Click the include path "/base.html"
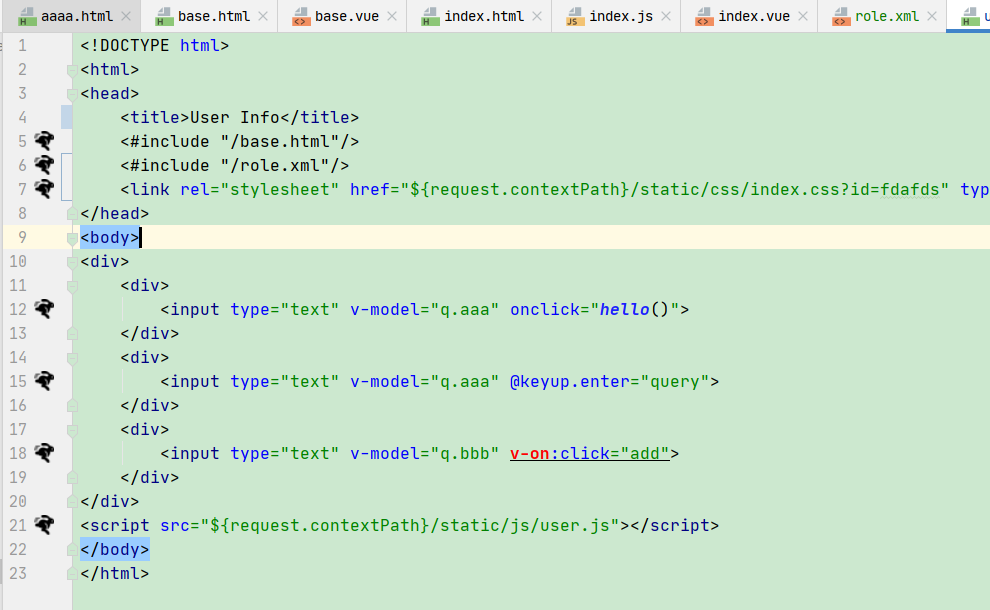Screen dimensions: 990x610 [280, 141]
